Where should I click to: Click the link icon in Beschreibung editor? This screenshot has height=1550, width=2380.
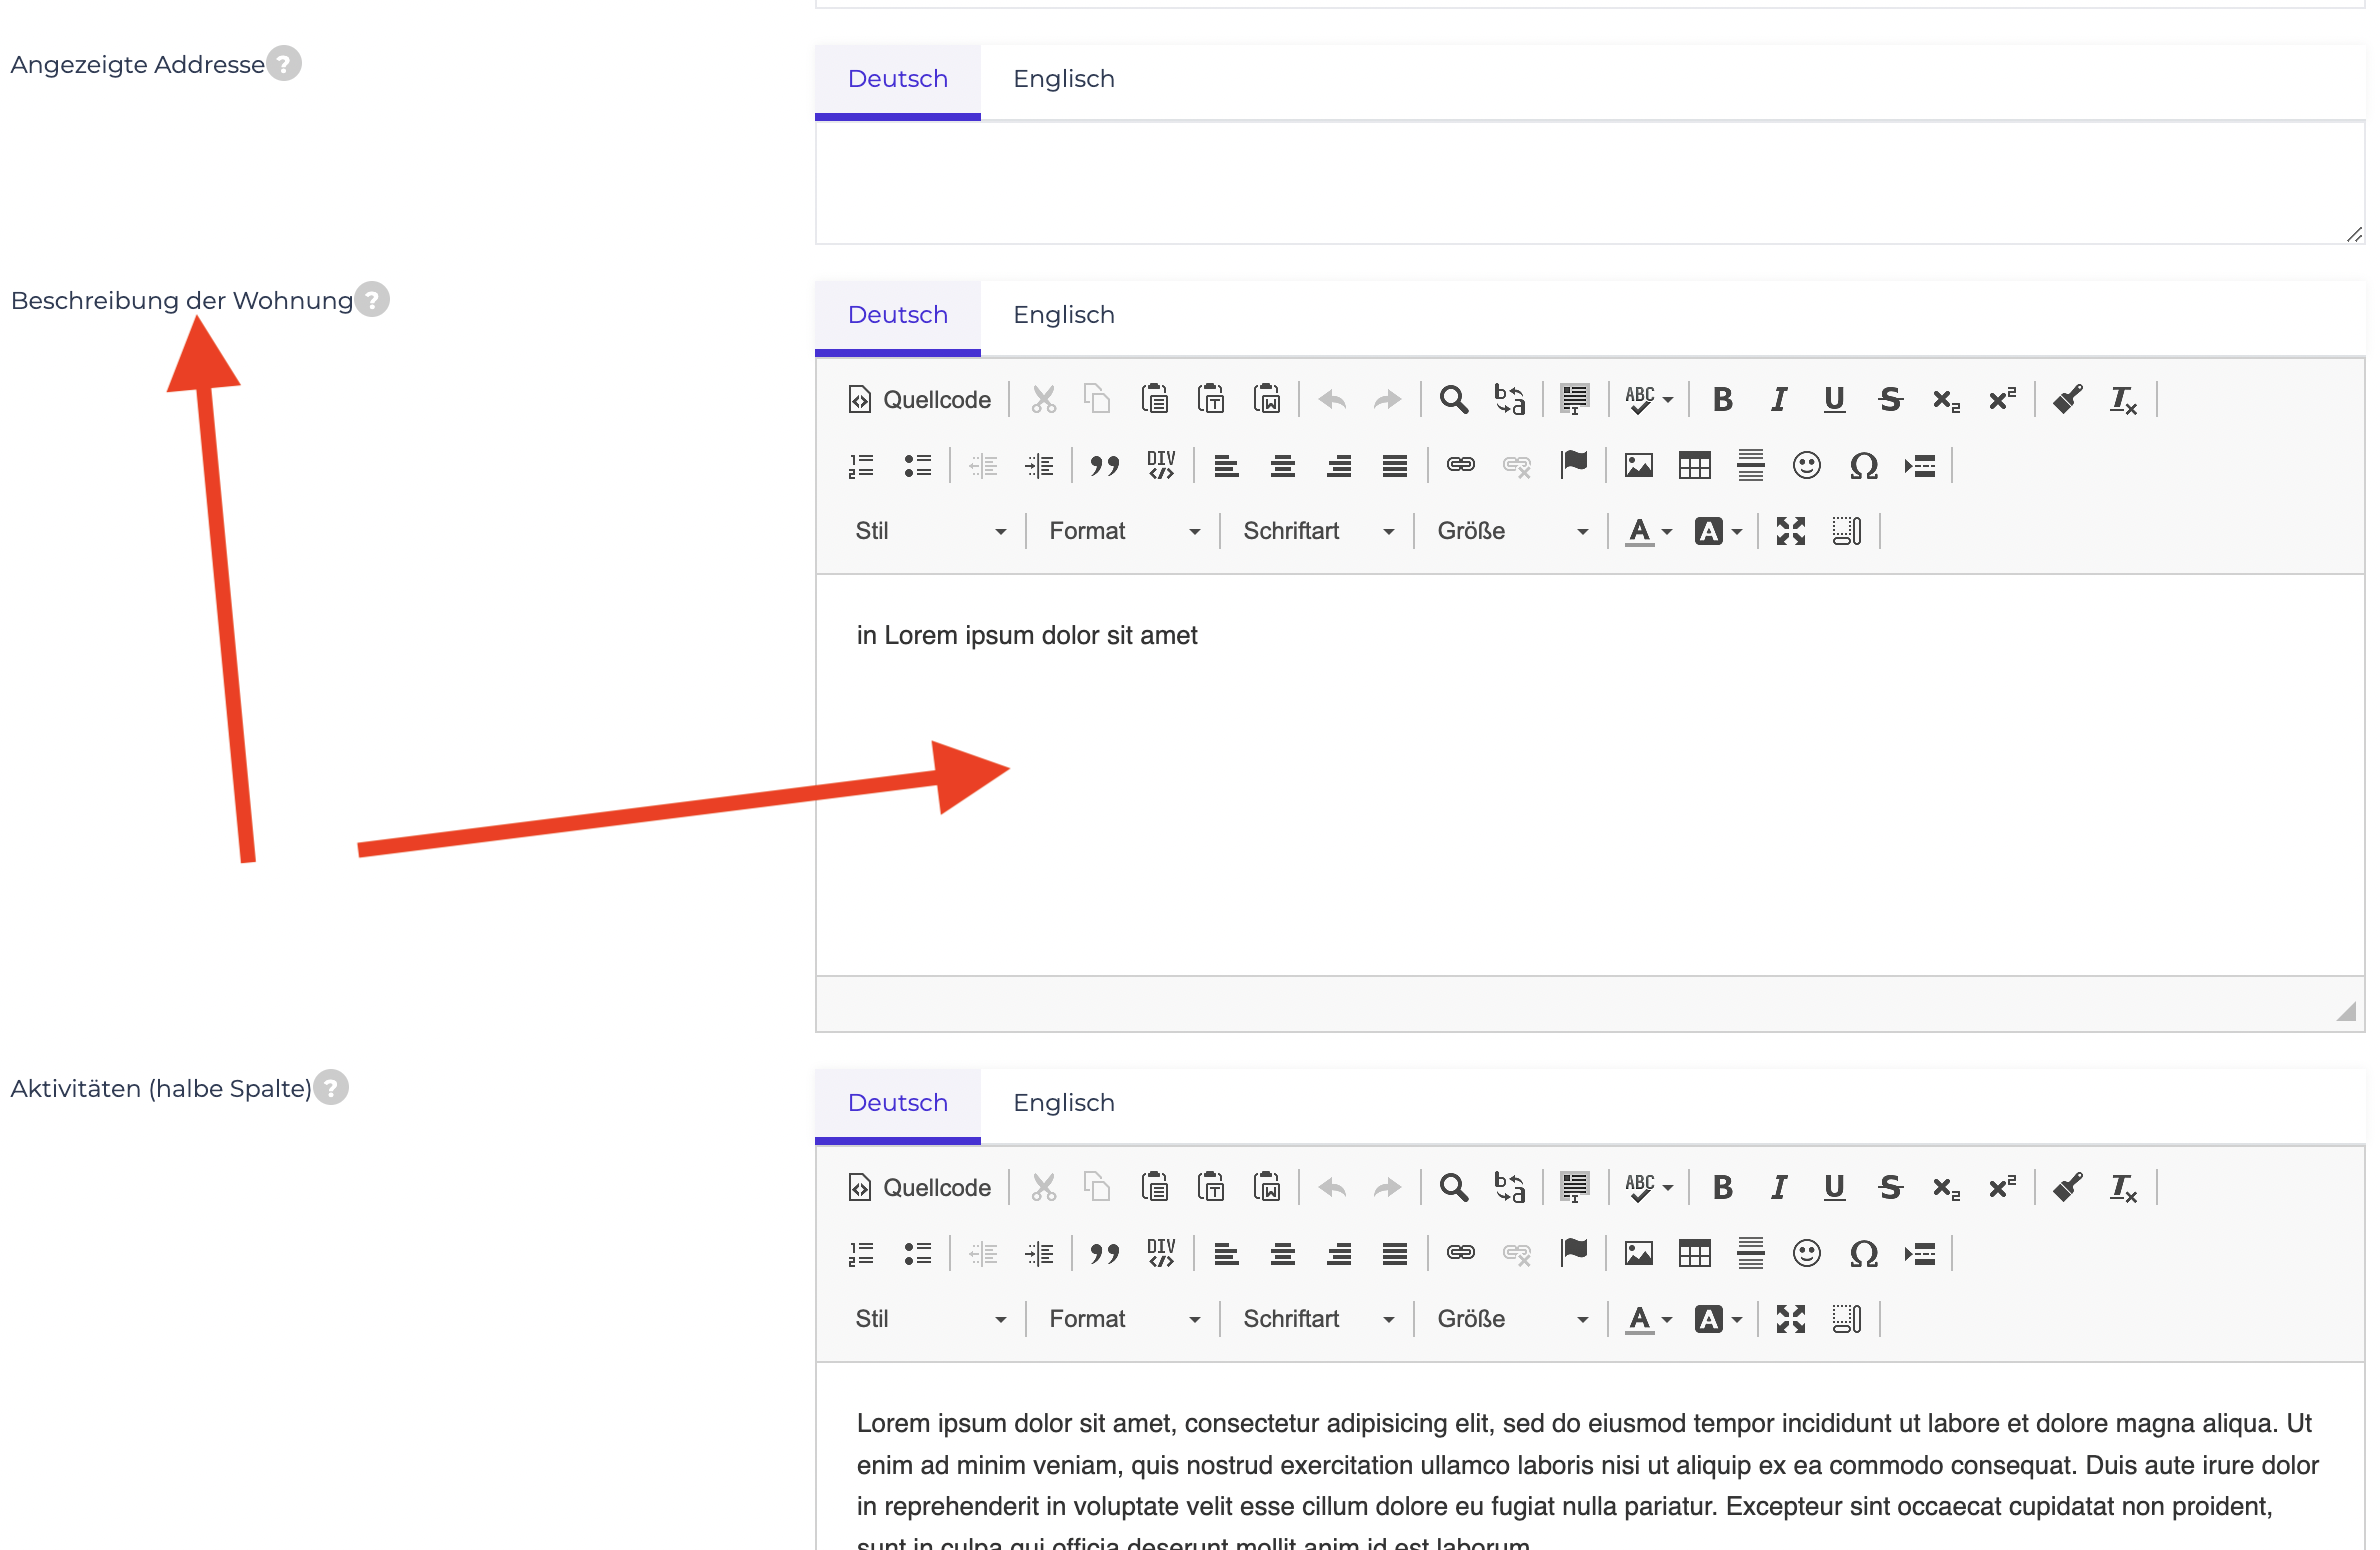pyautogui.click(x=1460, y=465)
